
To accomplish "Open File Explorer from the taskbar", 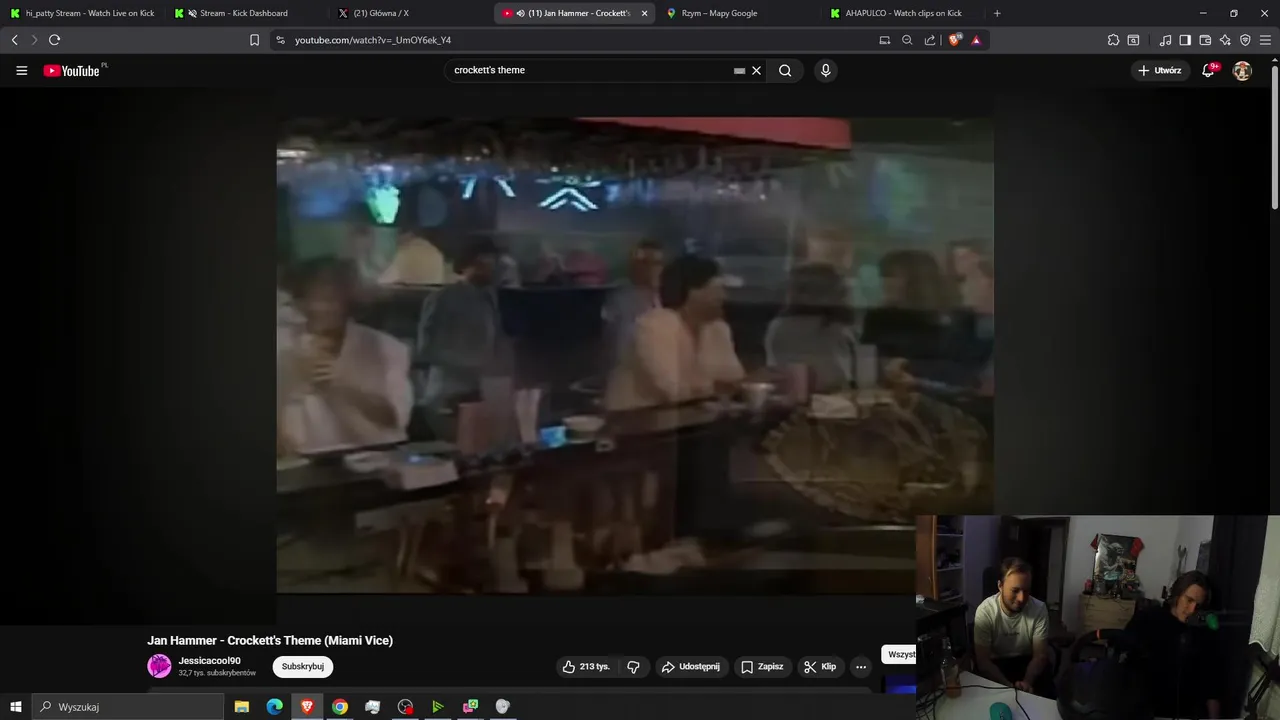I will tap(242, 707).
